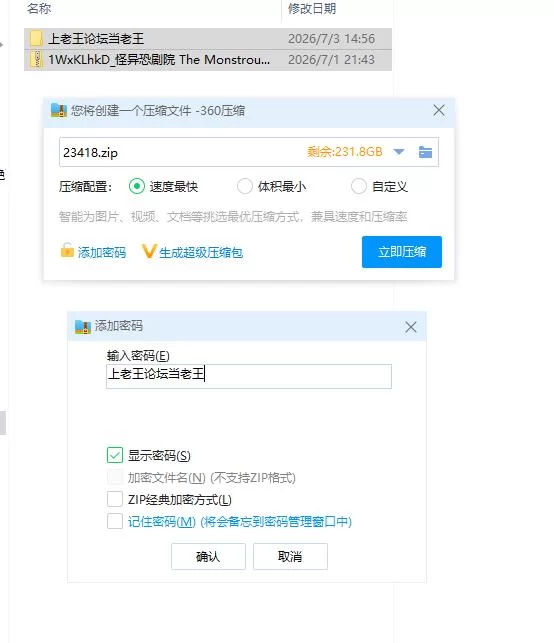The image size is (554, 643).
Task: Select the 速度最快 radio option
Action: (137, 186)
